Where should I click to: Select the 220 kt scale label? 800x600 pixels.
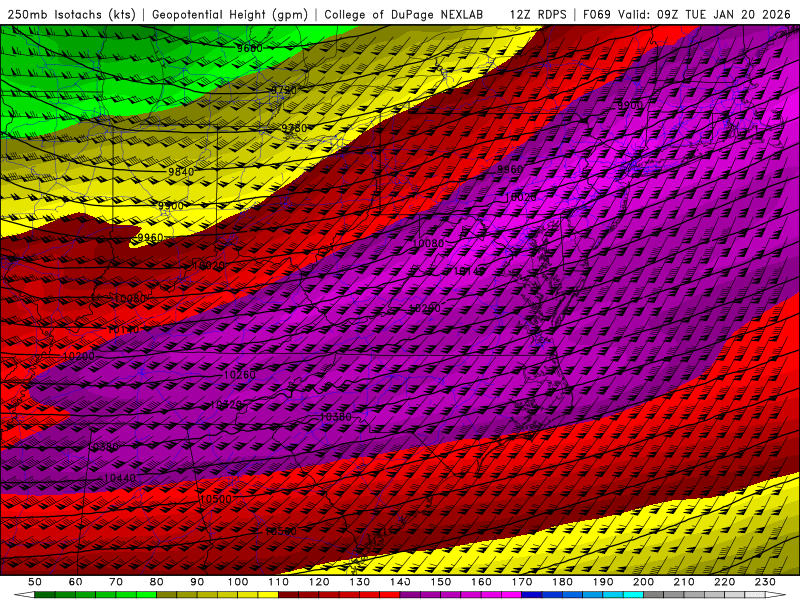click(x=724, y=582)
